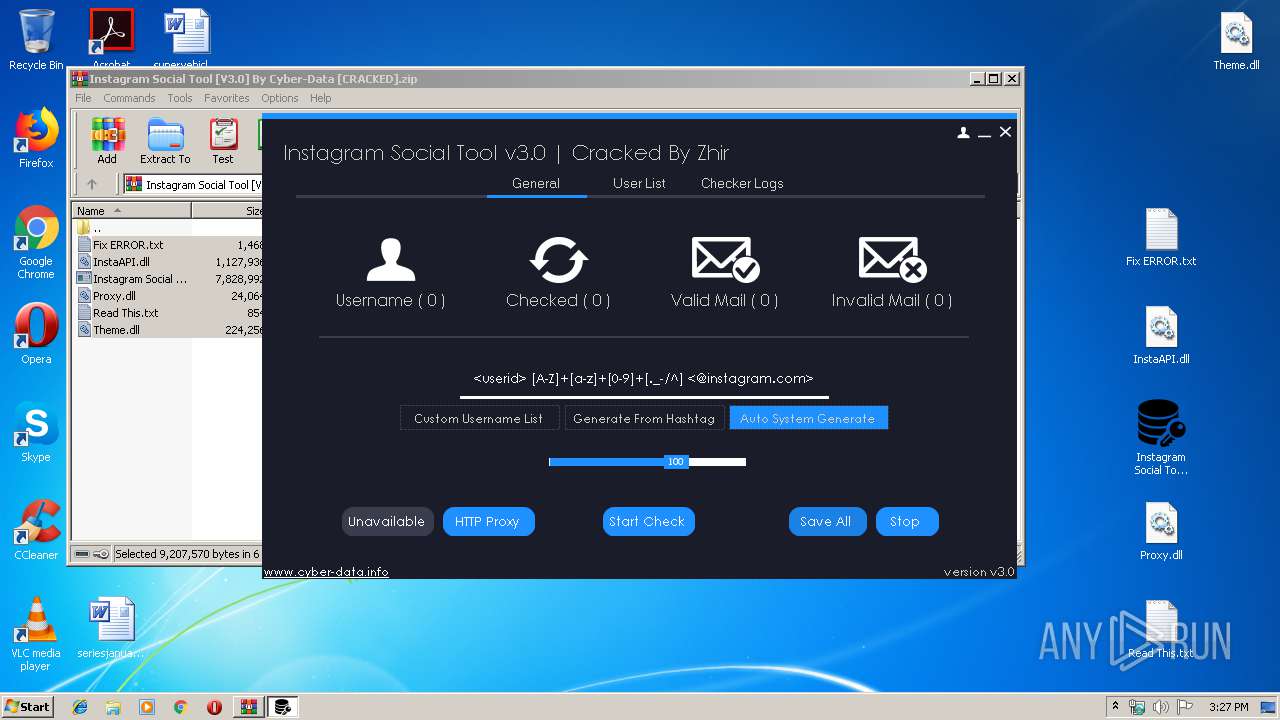Select Fix ERROR.txt desktop file icon
Screen dimensions: 1280x720
coord(1161,238)
